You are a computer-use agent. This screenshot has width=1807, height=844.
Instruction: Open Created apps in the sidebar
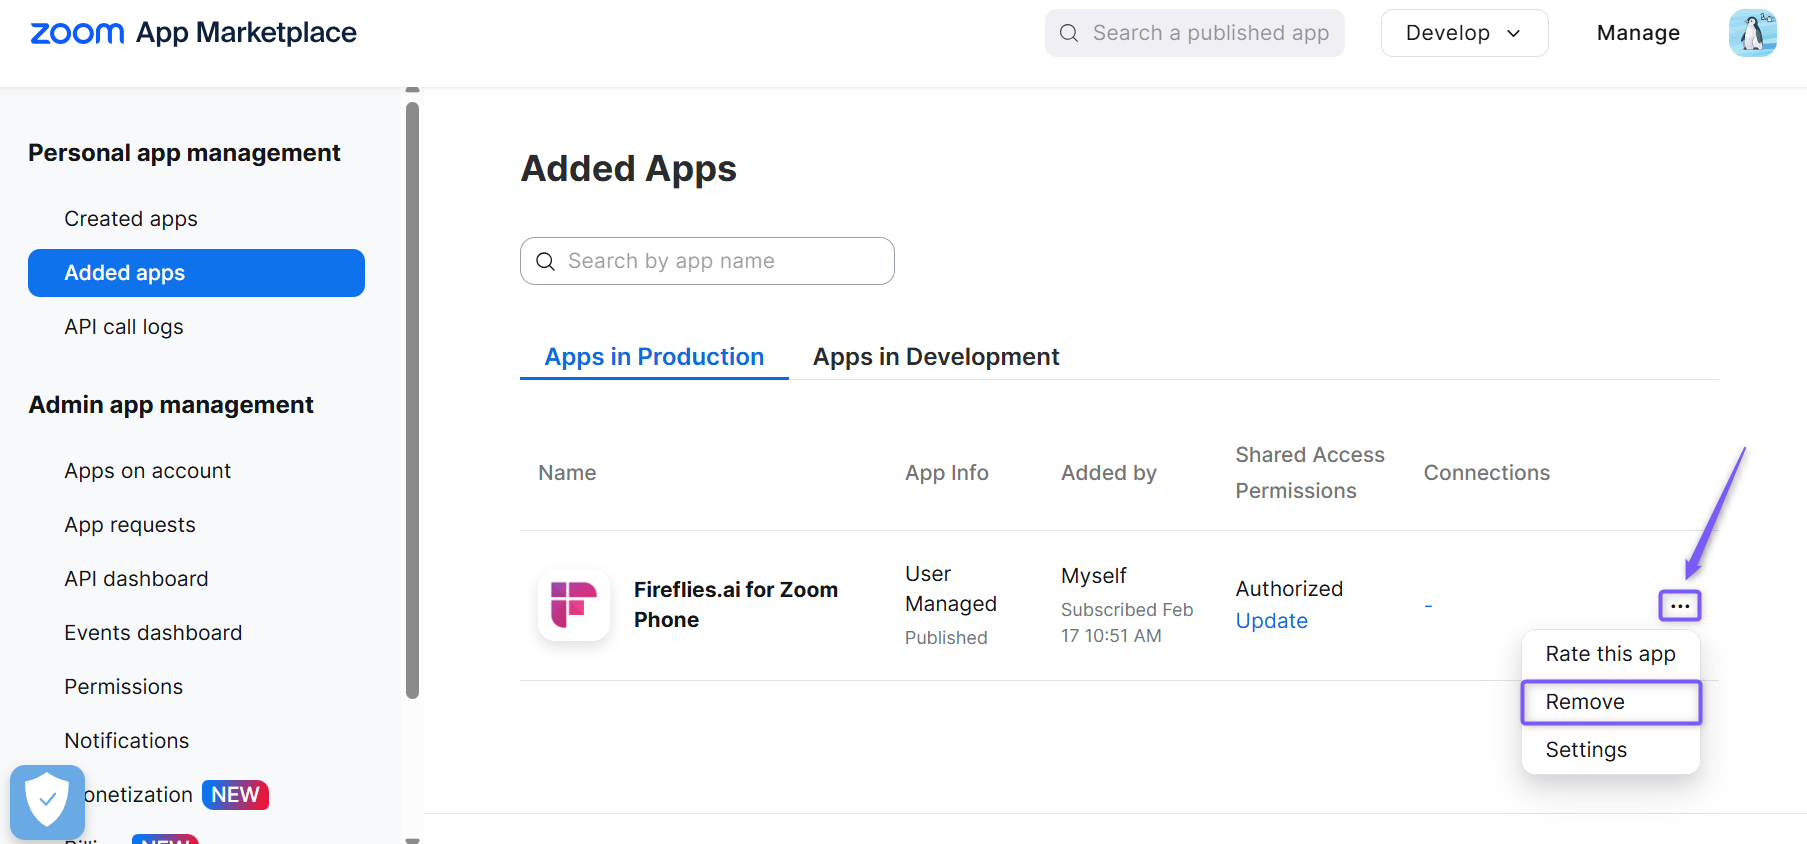click(131, 219)
